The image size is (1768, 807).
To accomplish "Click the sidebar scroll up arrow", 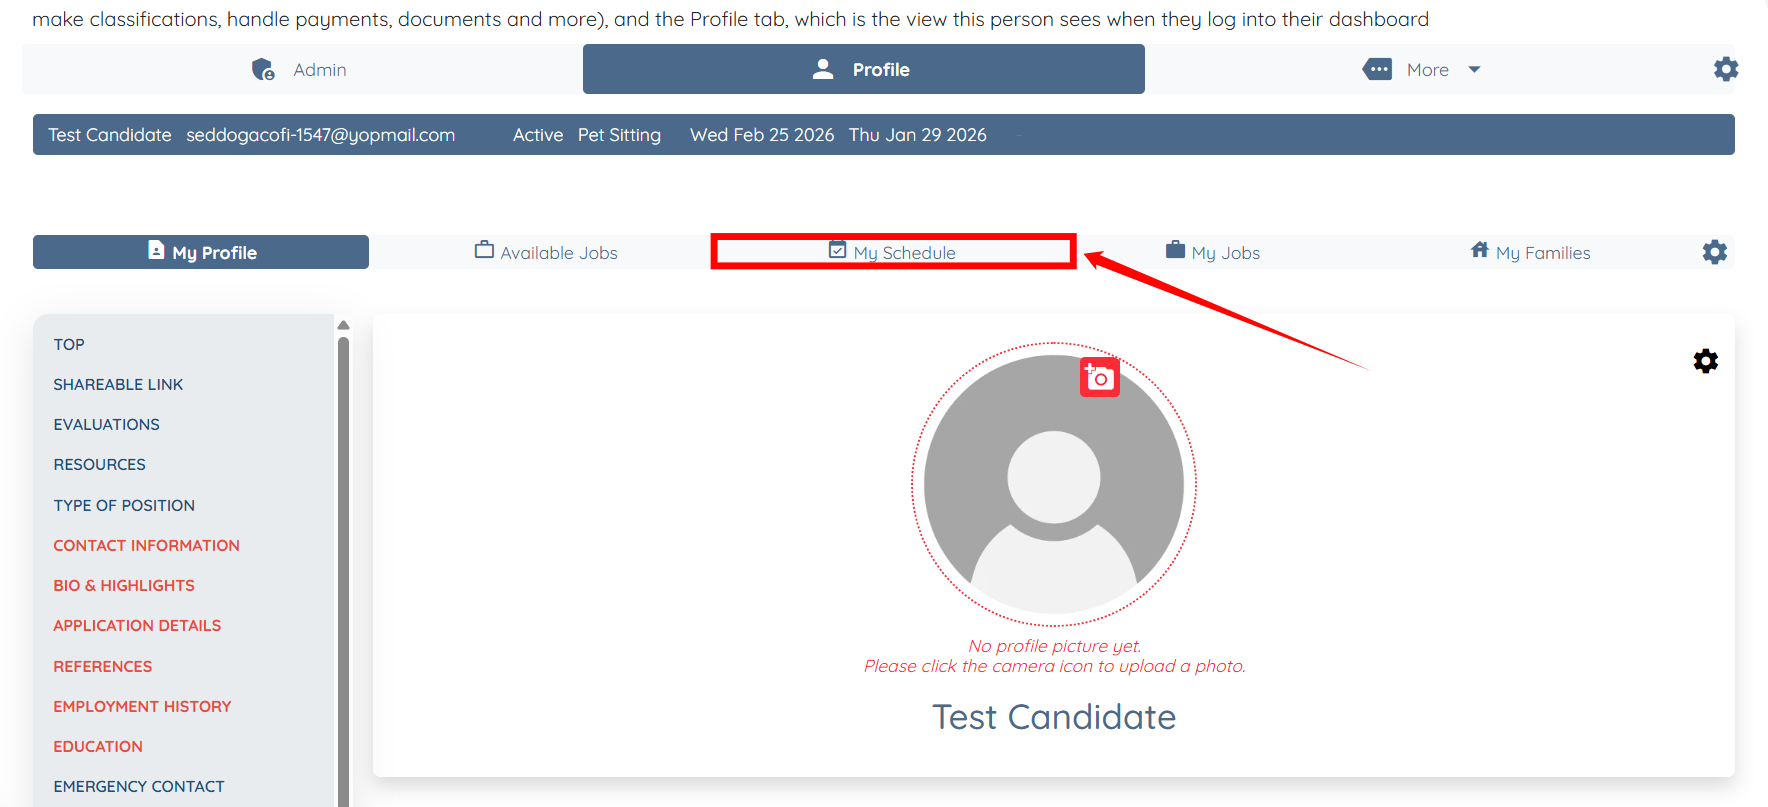I will coord(343,325).
